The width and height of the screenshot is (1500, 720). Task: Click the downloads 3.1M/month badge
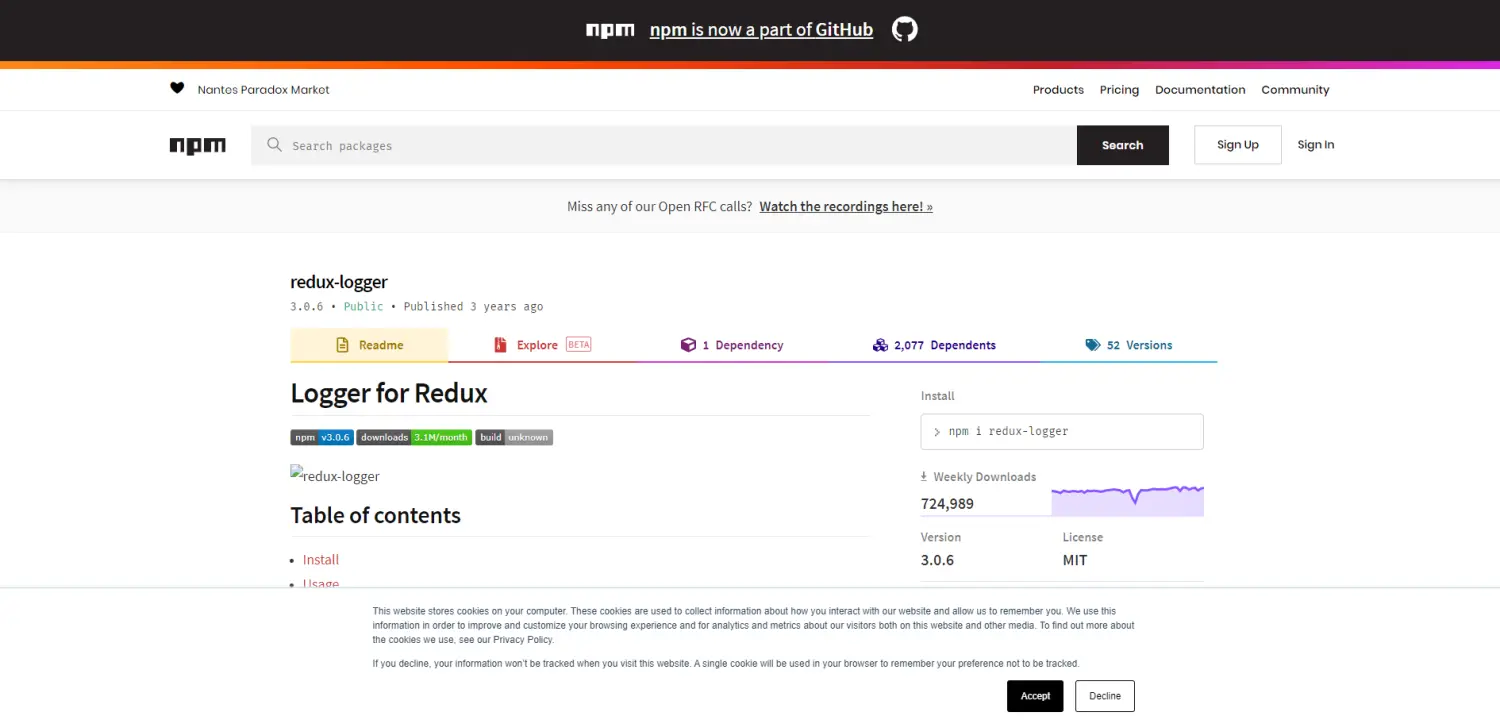pos(414,437)
